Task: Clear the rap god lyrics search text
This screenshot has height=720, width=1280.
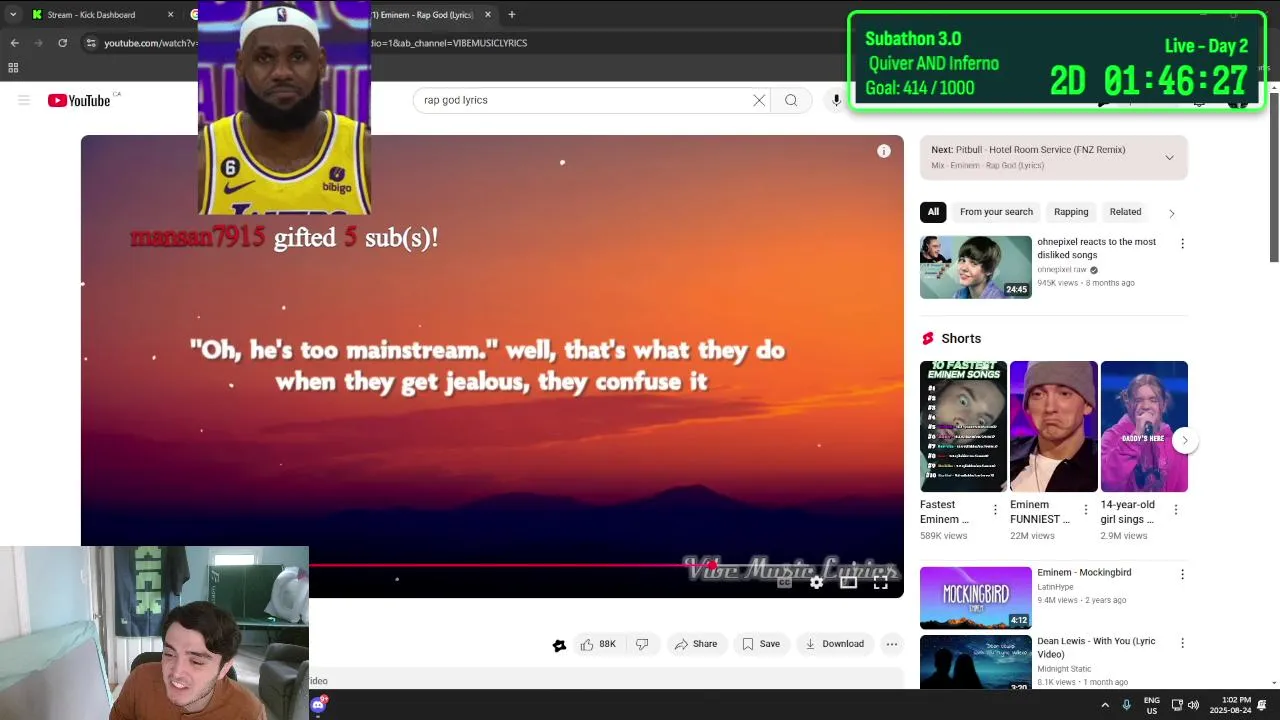Action: coord(759,100)
